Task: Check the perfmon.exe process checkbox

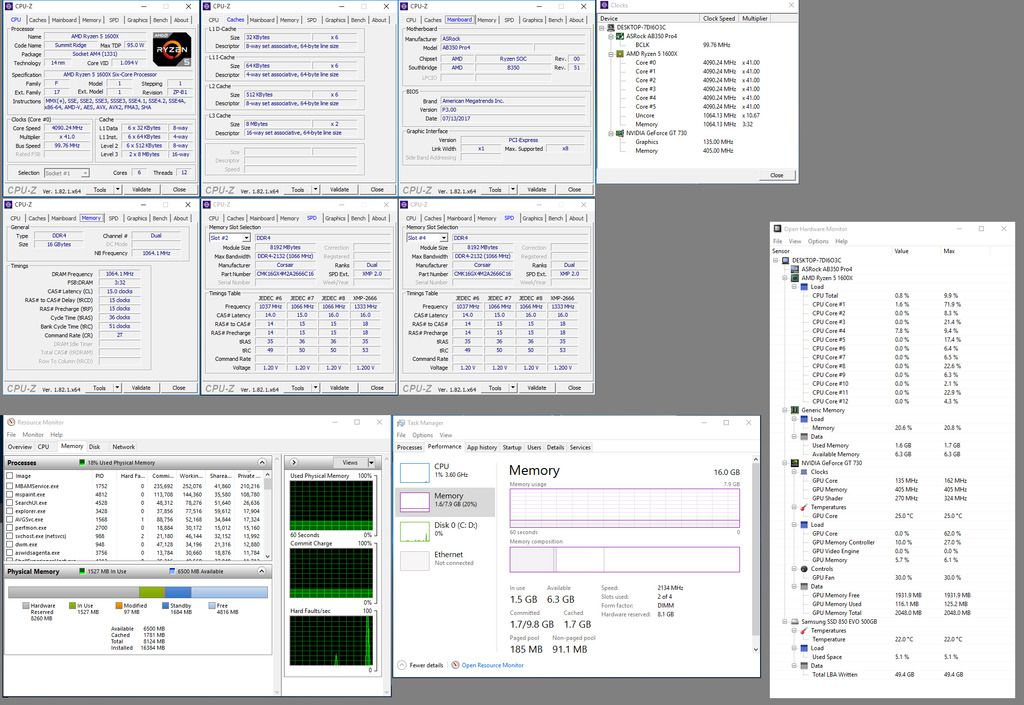Action: click(10, 527)
